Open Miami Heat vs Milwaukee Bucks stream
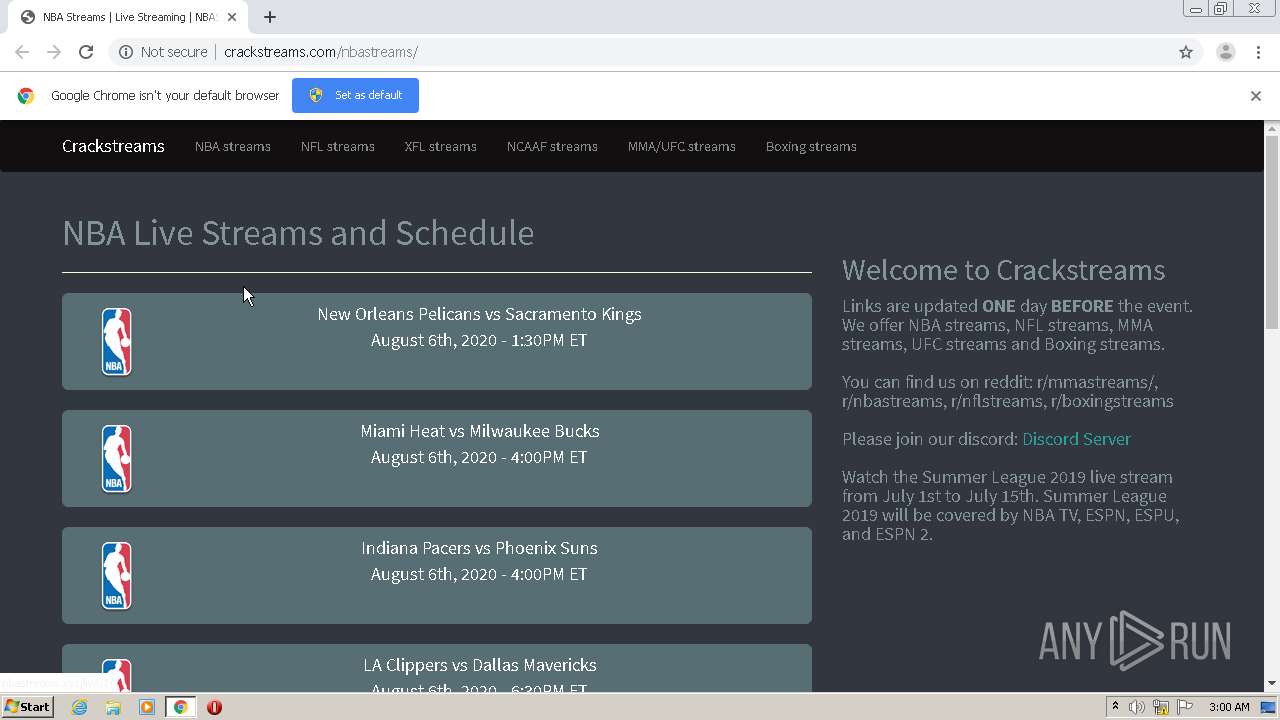This screenshot has height=720, width=1280. click(437, 458)
